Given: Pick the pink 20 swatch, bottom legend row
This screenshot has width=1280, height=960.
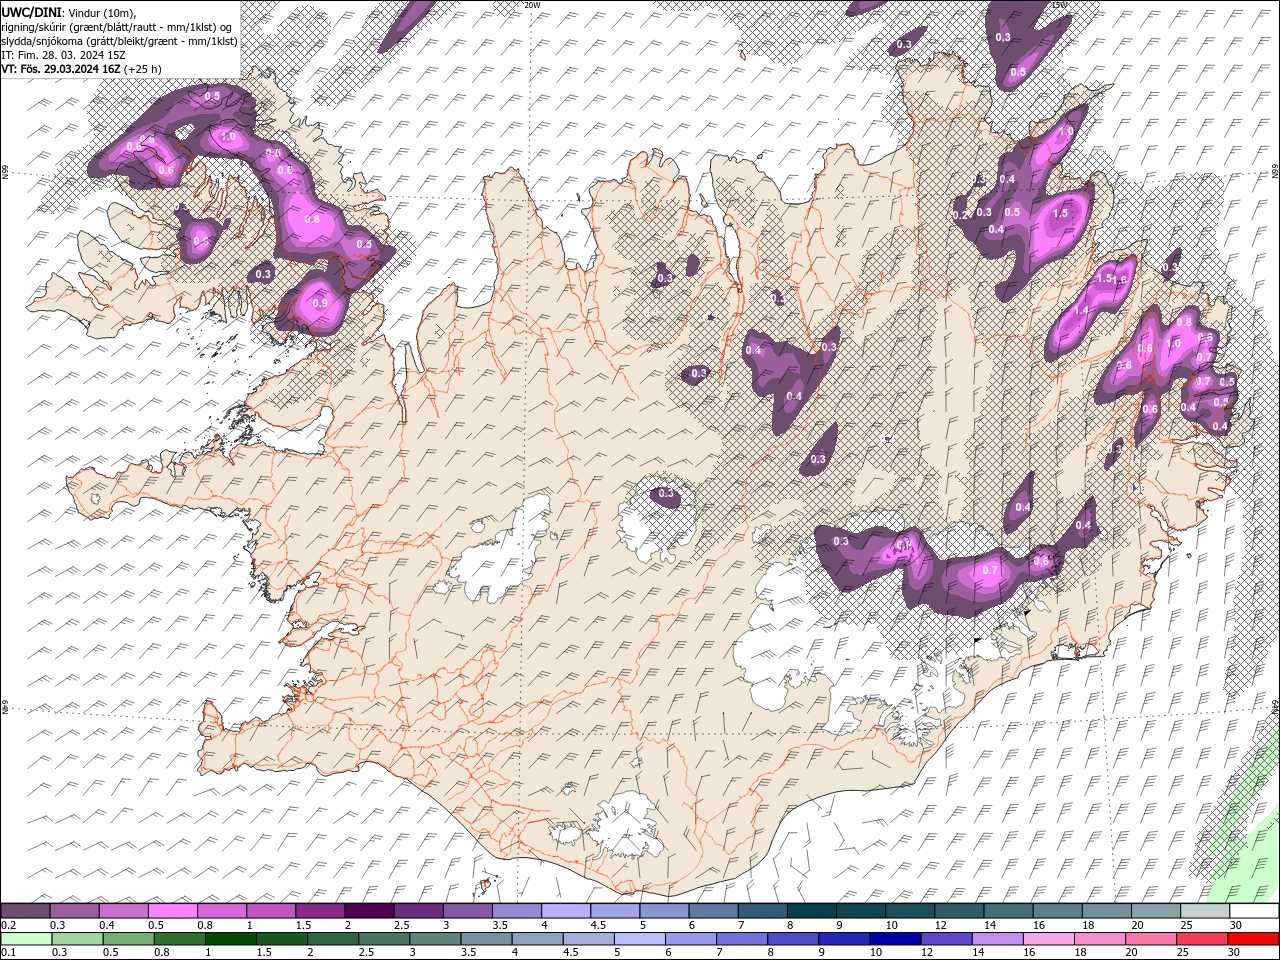Looking at the screenshot, I should point(1150,939).
